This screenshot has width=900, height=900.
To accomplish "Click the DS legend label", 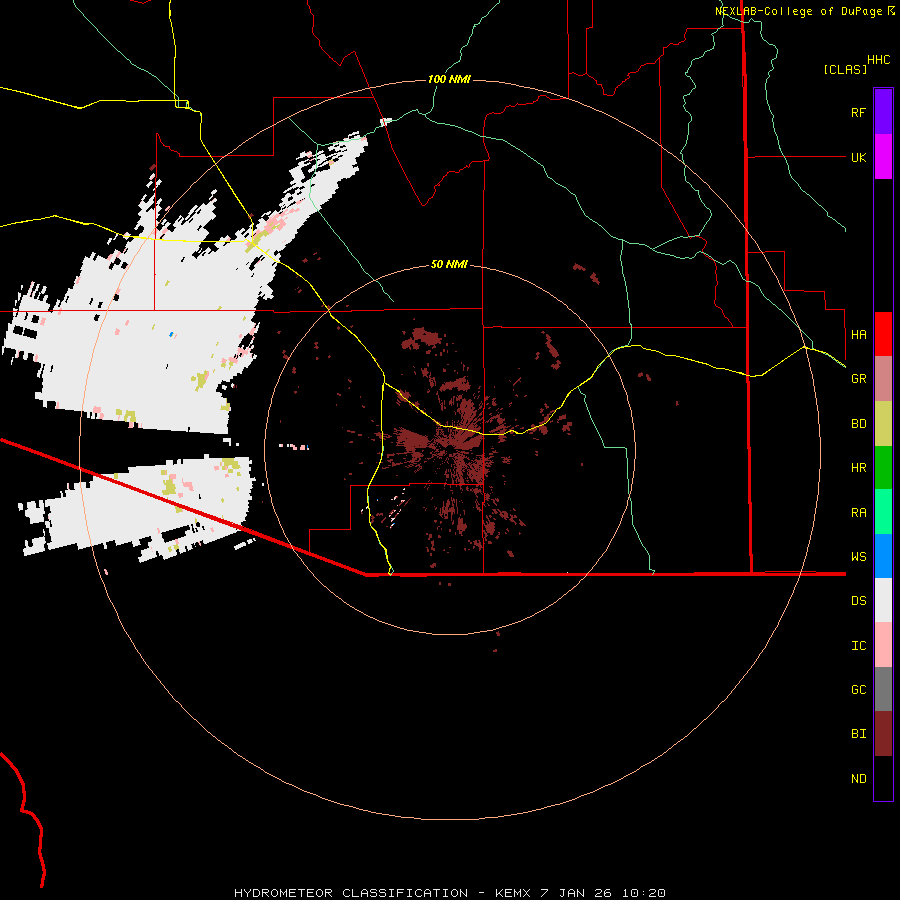I will 858,601.
